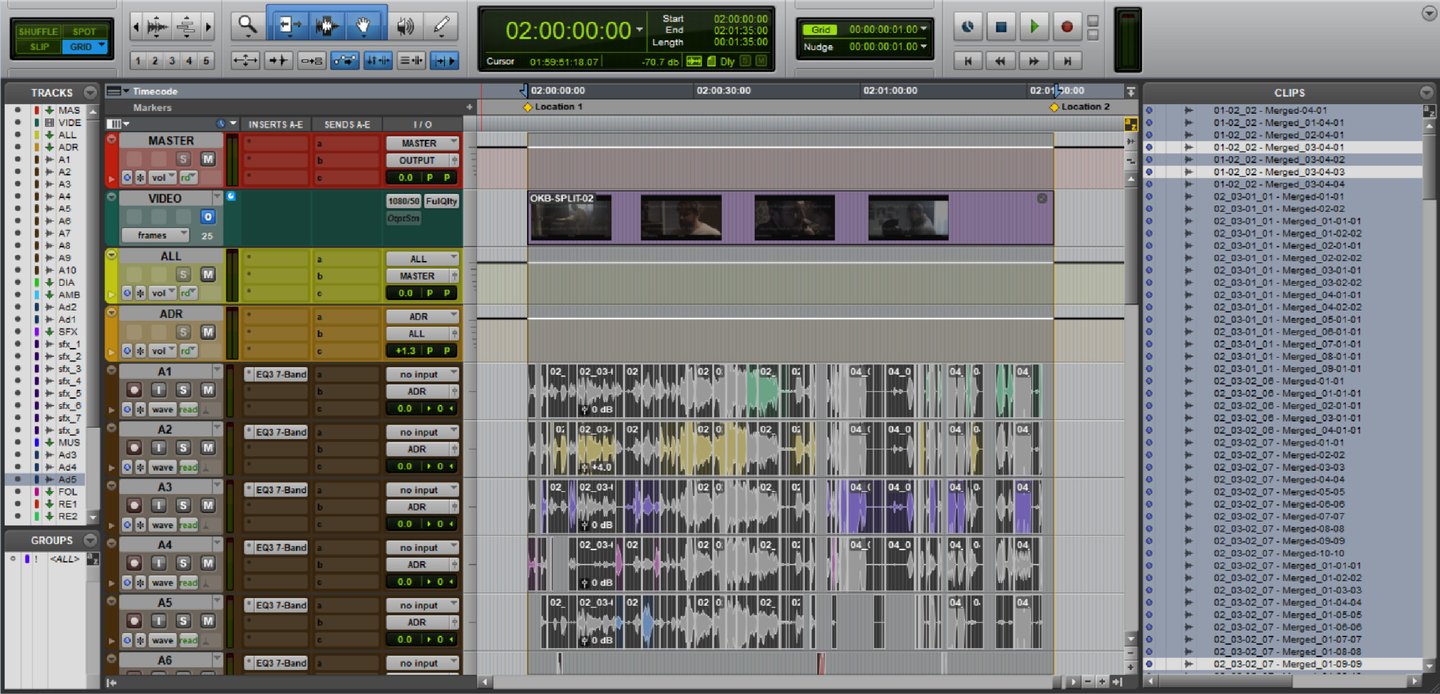The image size is (1440, 694).
Task: Open the CLIPS list menu arrow
Action: tap(1428, 92)
